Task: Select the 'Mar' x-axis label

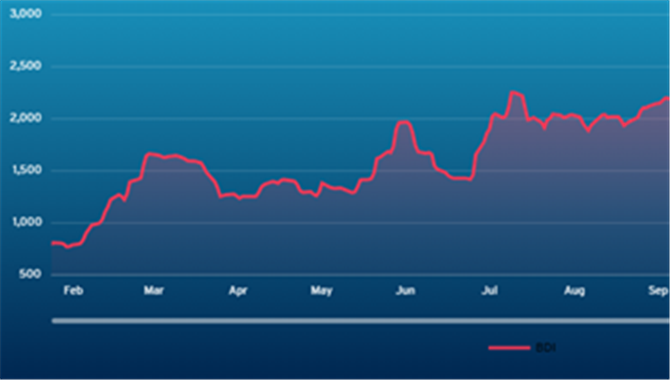Action: click(154, 291)
